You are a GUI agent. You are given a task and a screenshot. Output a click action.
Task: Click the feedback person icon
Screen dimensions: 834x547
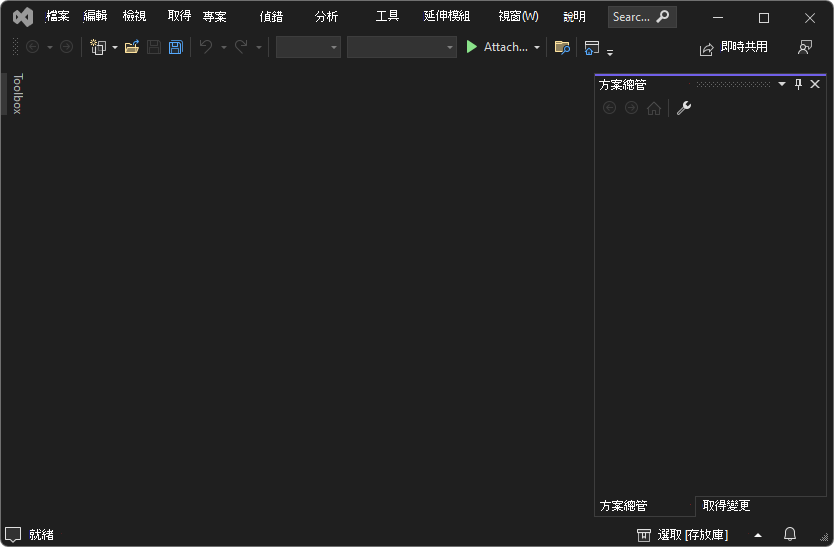tap(805, 47)
